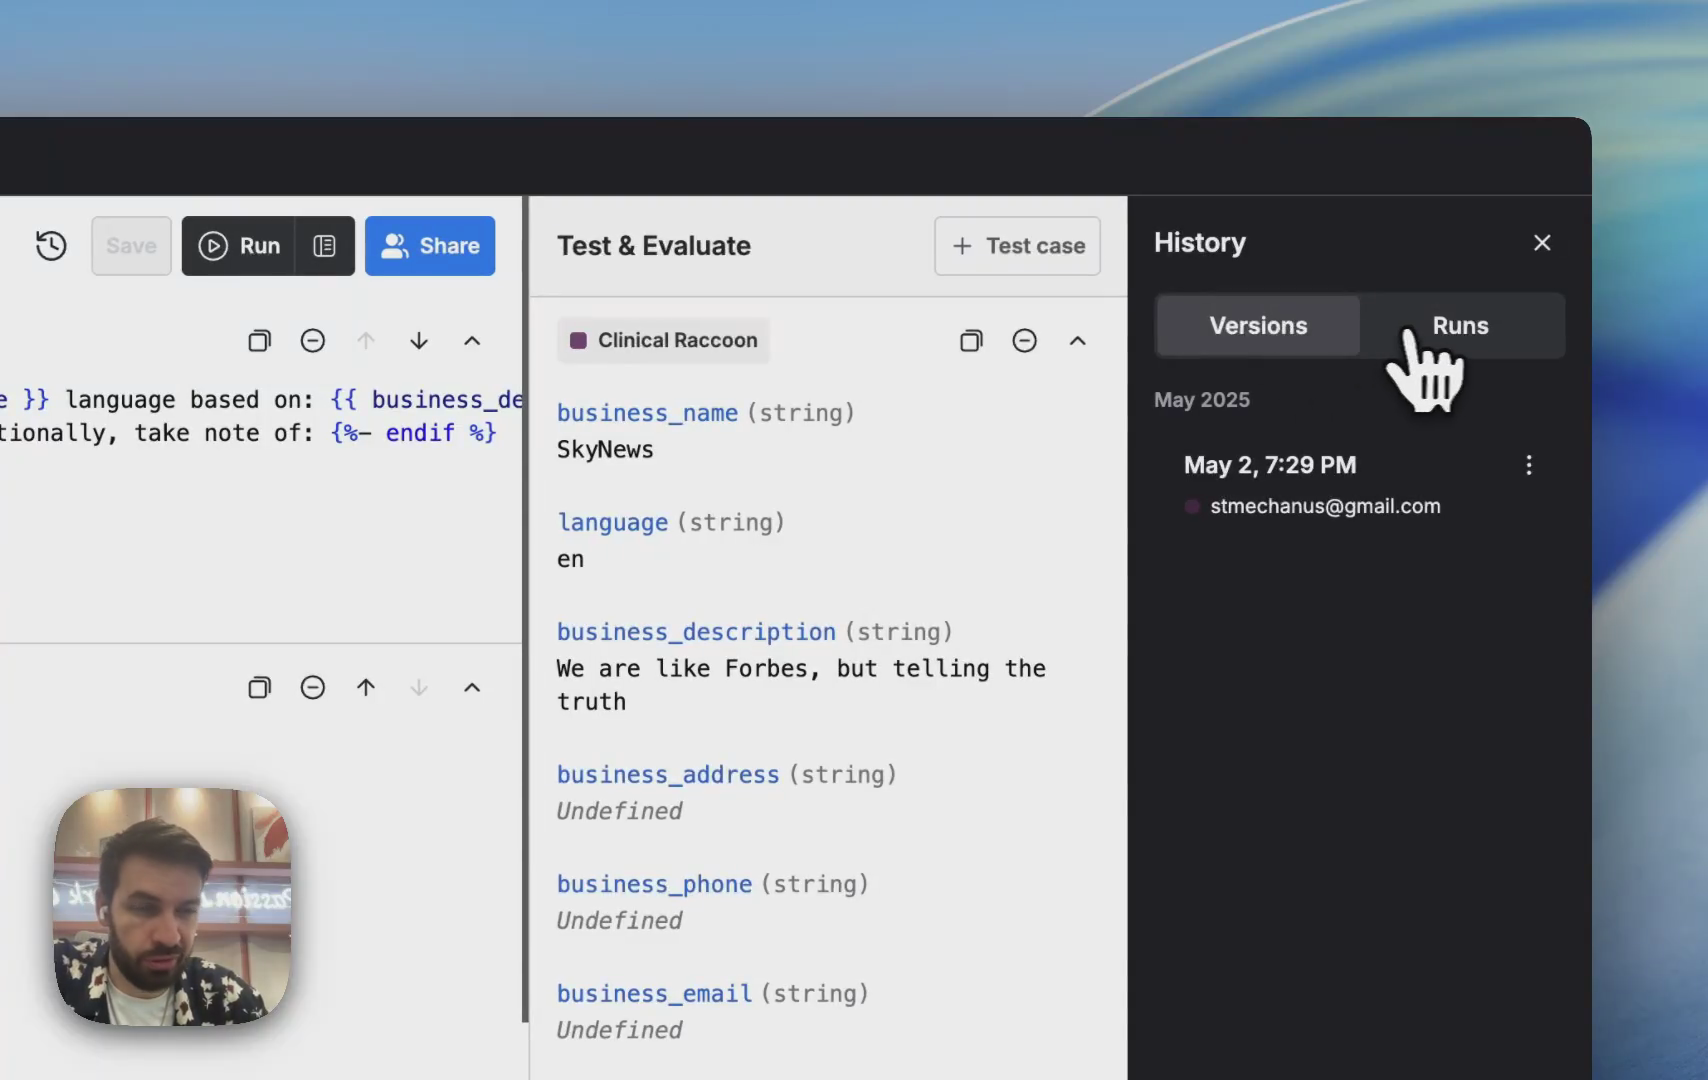The height and width of the screenshot is (1080, 1708).
Task: Click the purple swatch beside Clinical Raccoon
Action: click(x=580, y=340)
